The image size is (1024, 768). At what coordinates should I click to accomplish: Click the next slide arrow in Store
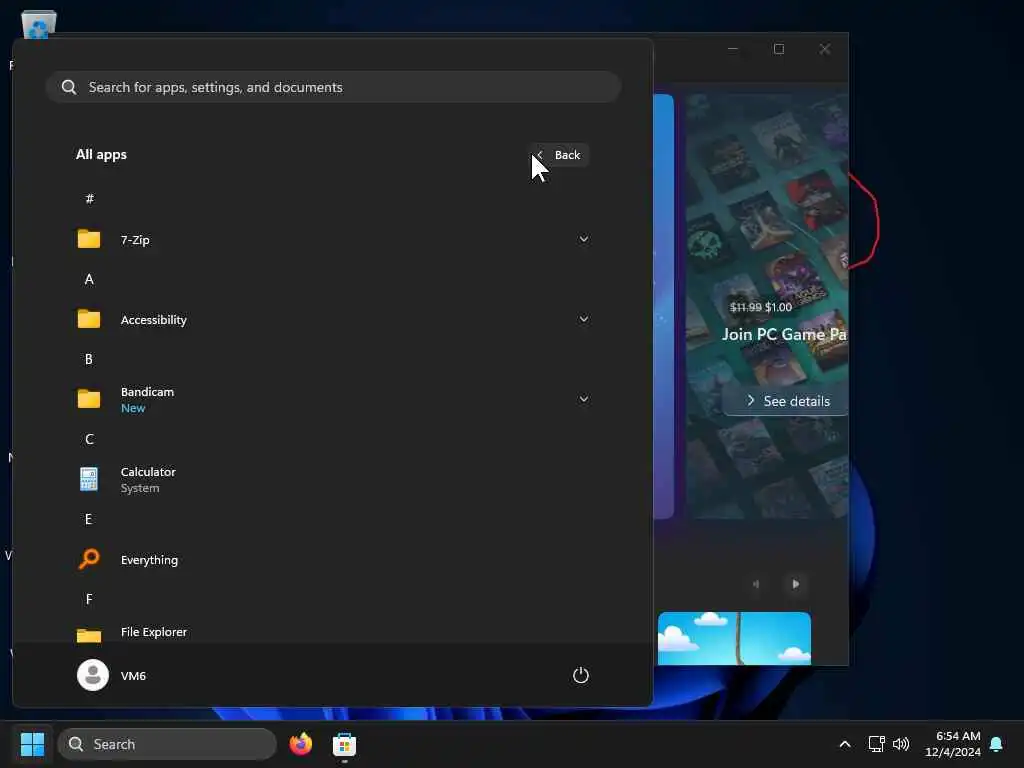coord(795,584)
